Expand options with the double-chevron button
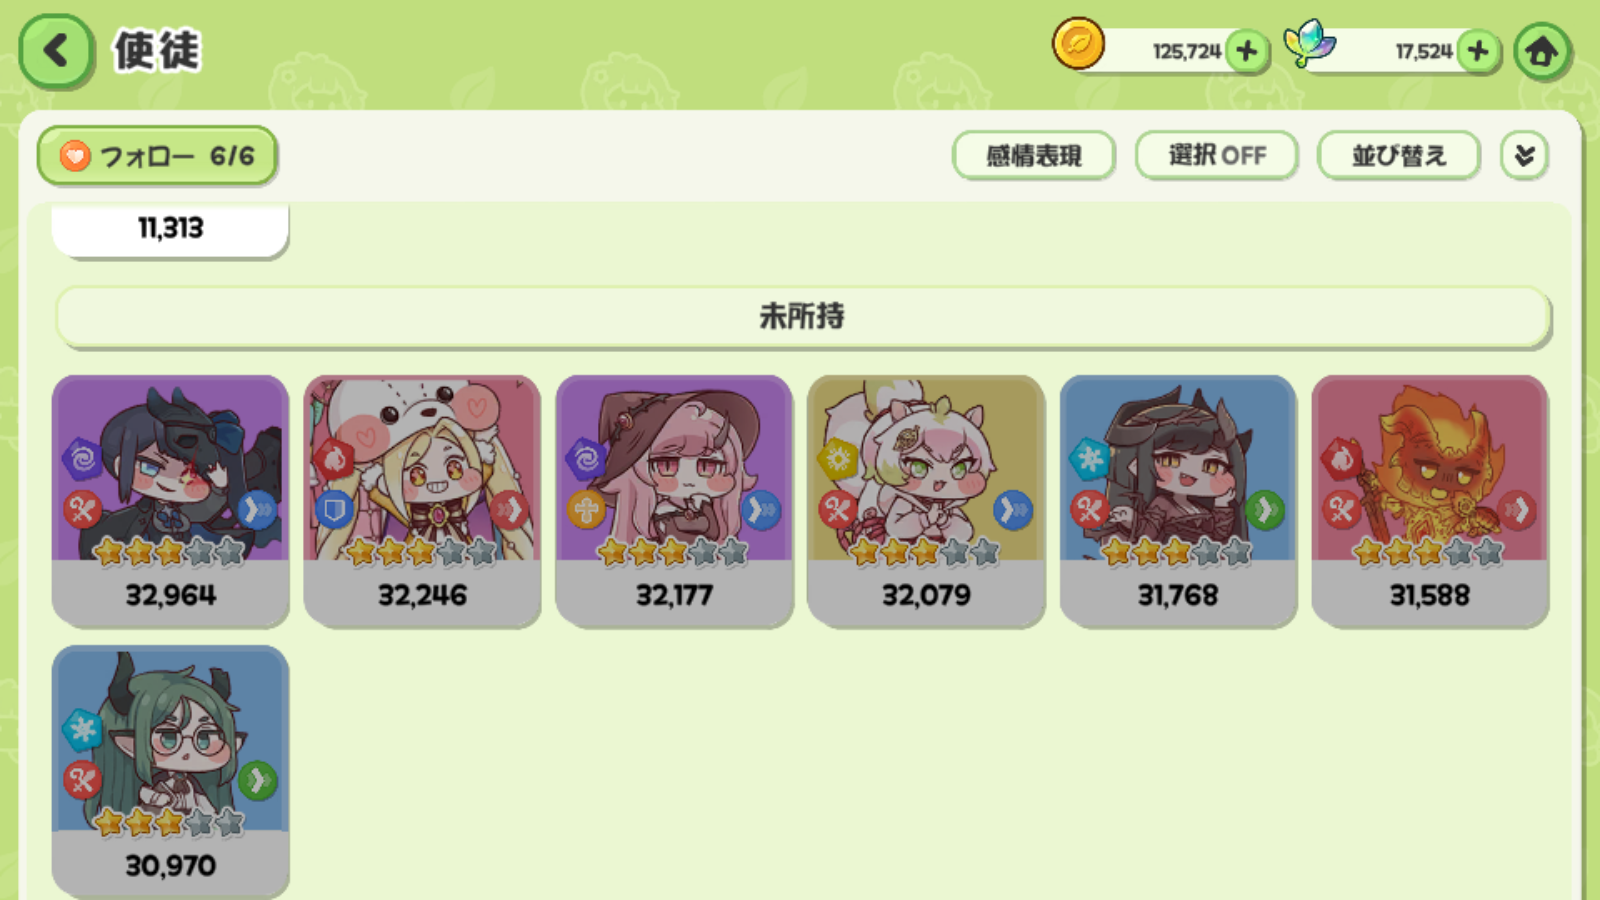The image size is (1600, 900). (x=1524, y=155)
